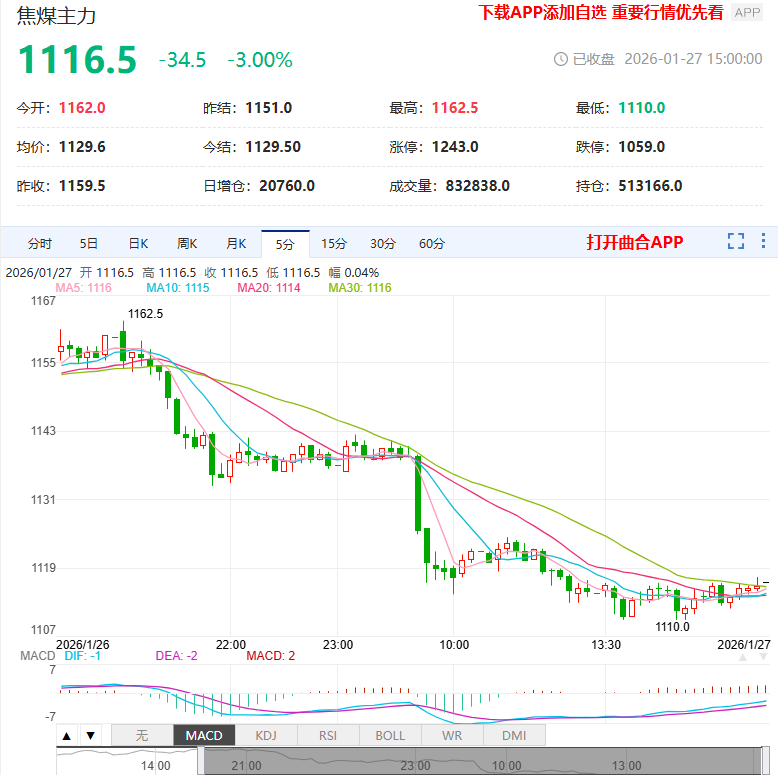Select the KDJ indicator

pyautogui.click(x=266, y=735)
